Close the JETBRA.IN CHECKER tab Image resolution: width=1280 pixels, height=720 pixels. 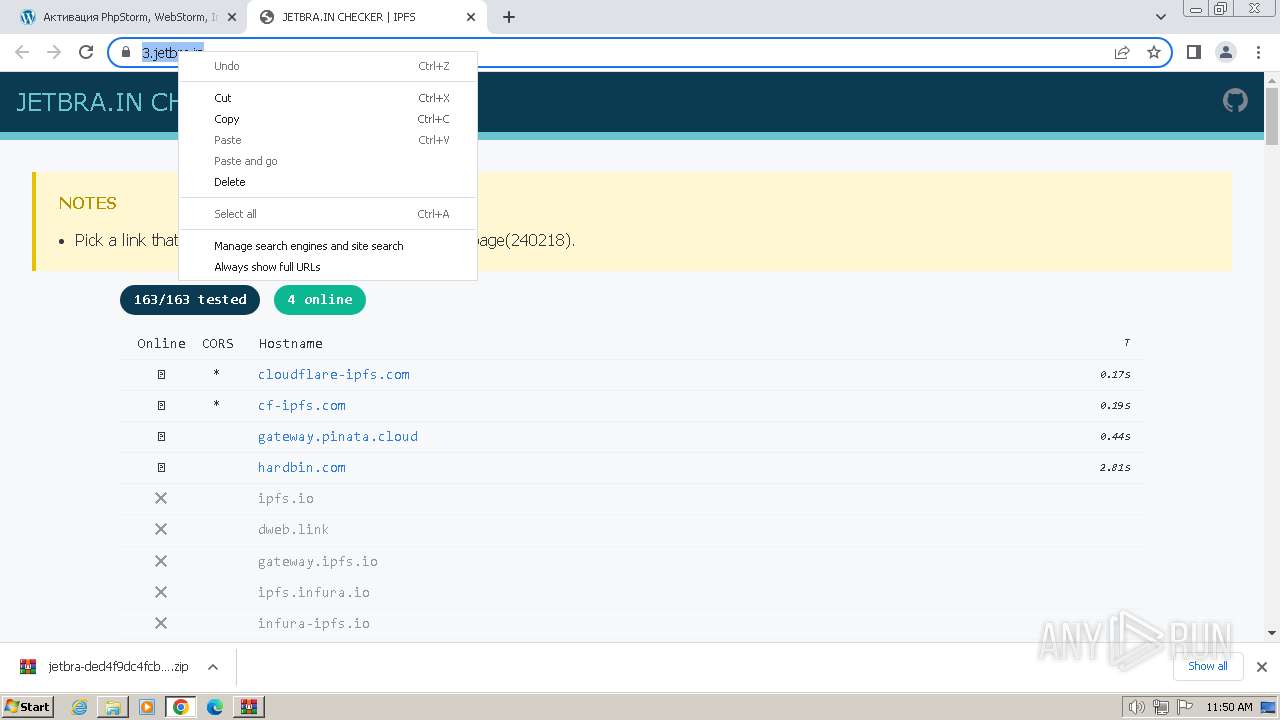[471, 17]
